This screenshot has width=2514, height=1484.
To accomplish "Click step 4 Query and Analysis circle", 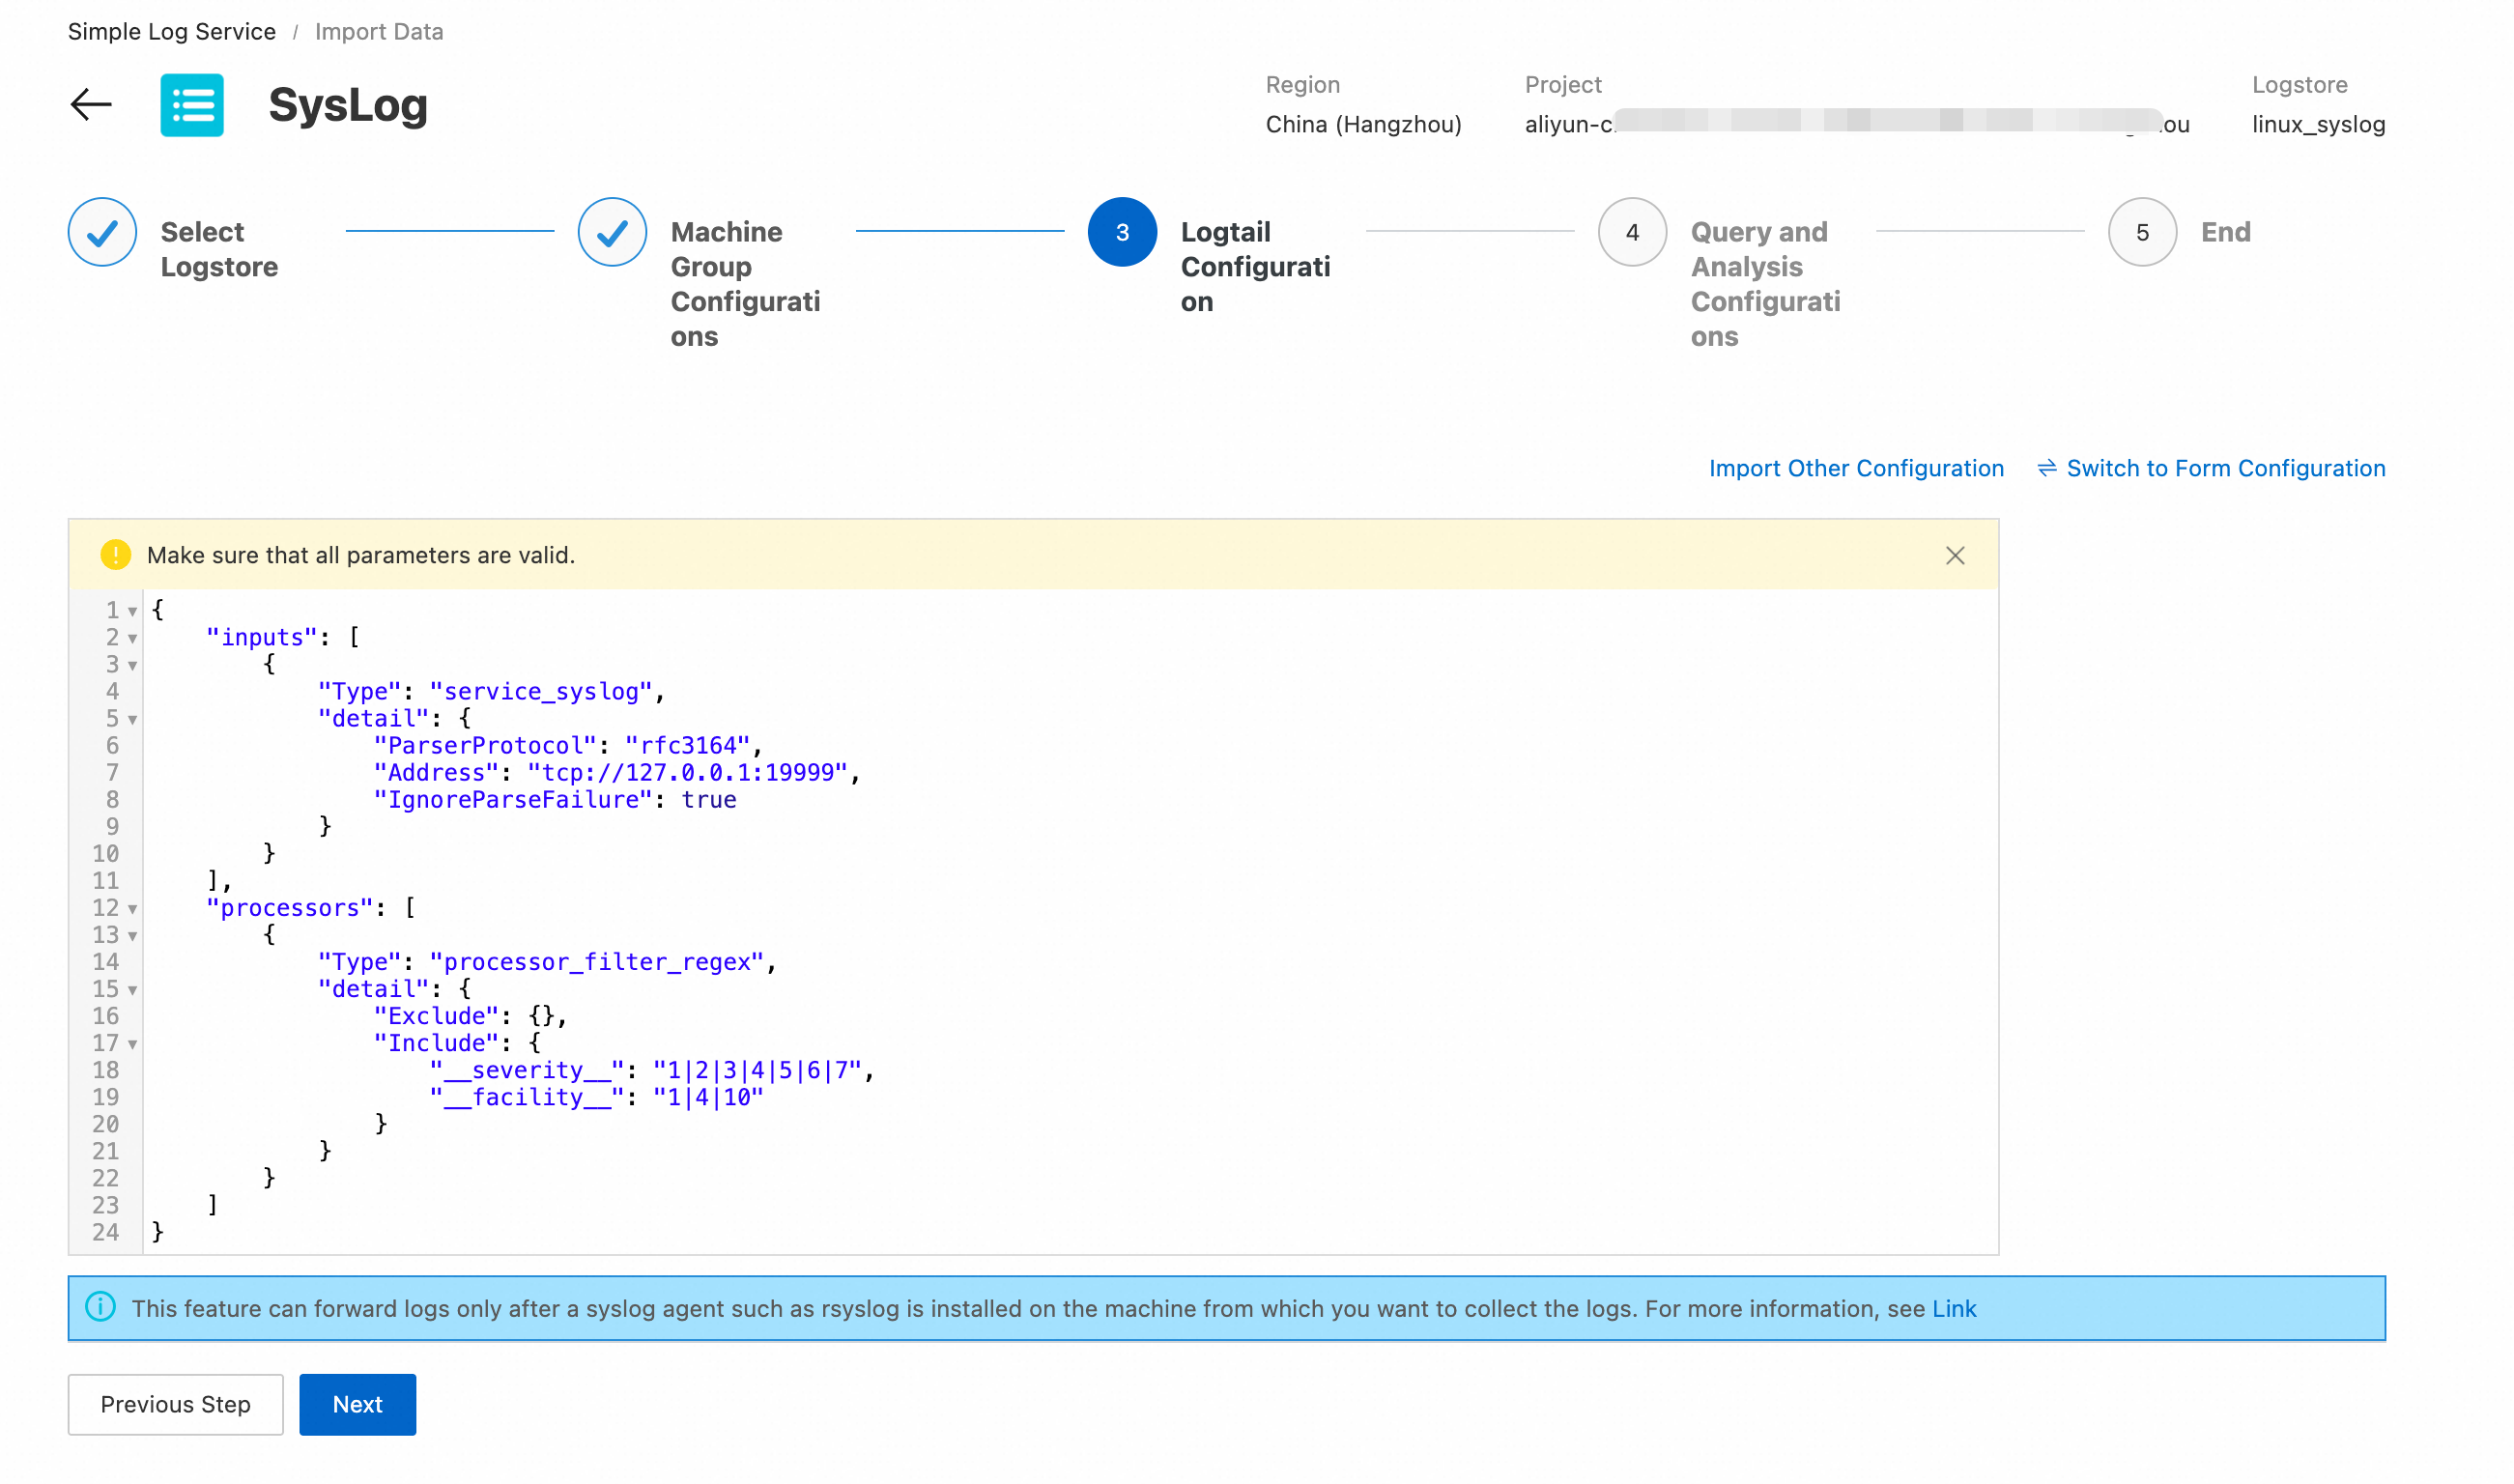I will click(1632, 232).
